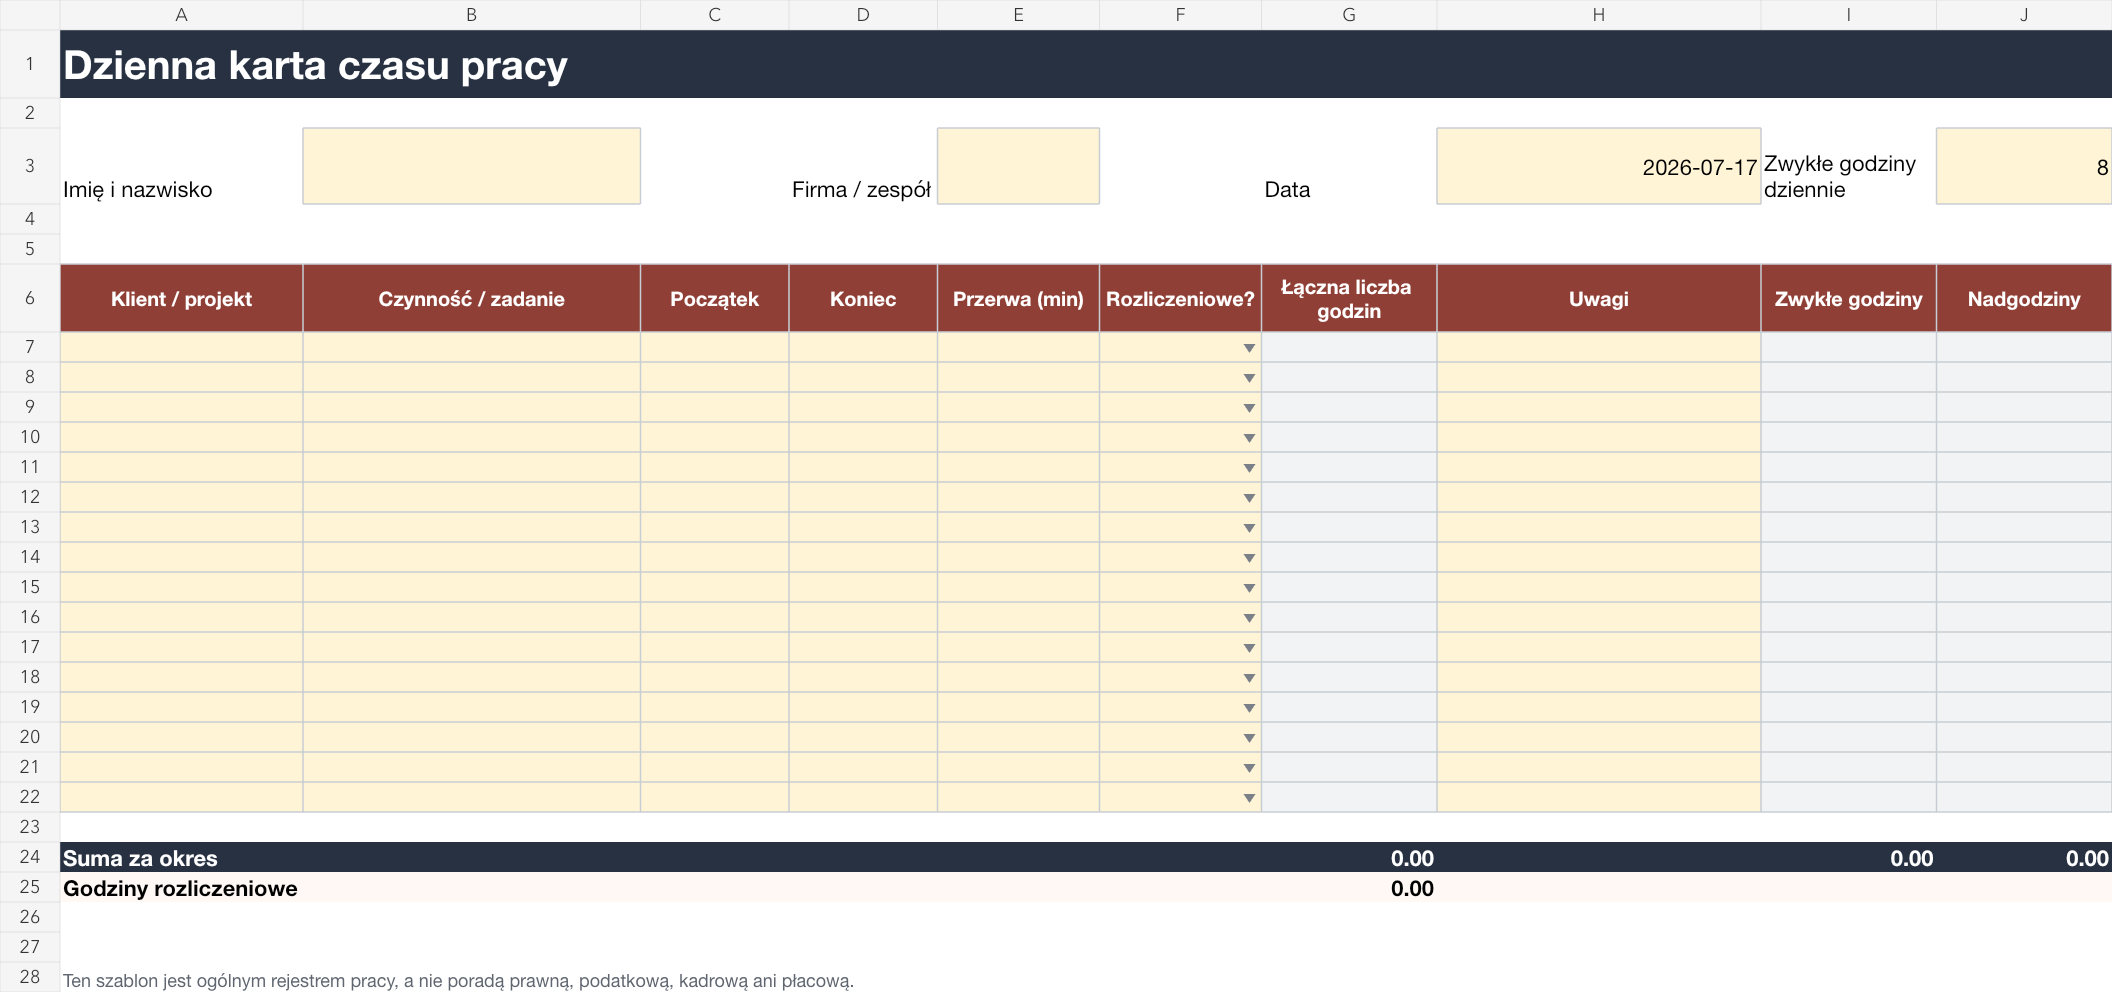Select the Koniec cell in row 8
The height and width of the screenshot is (992, 2112).
862,377
